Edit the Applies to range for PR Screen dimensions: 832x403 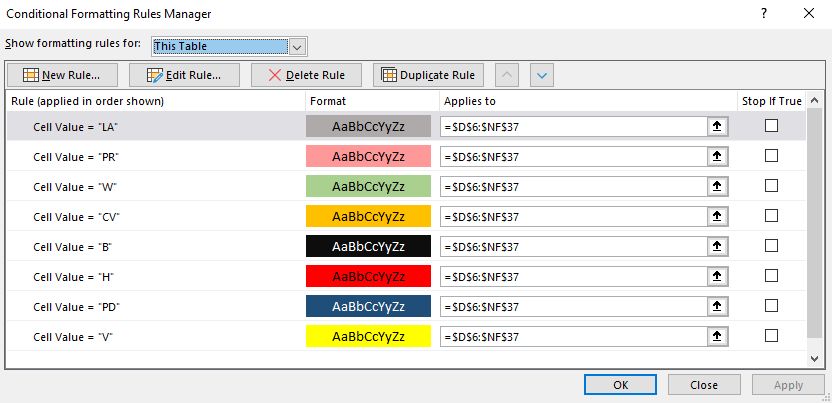pos(574,157)
